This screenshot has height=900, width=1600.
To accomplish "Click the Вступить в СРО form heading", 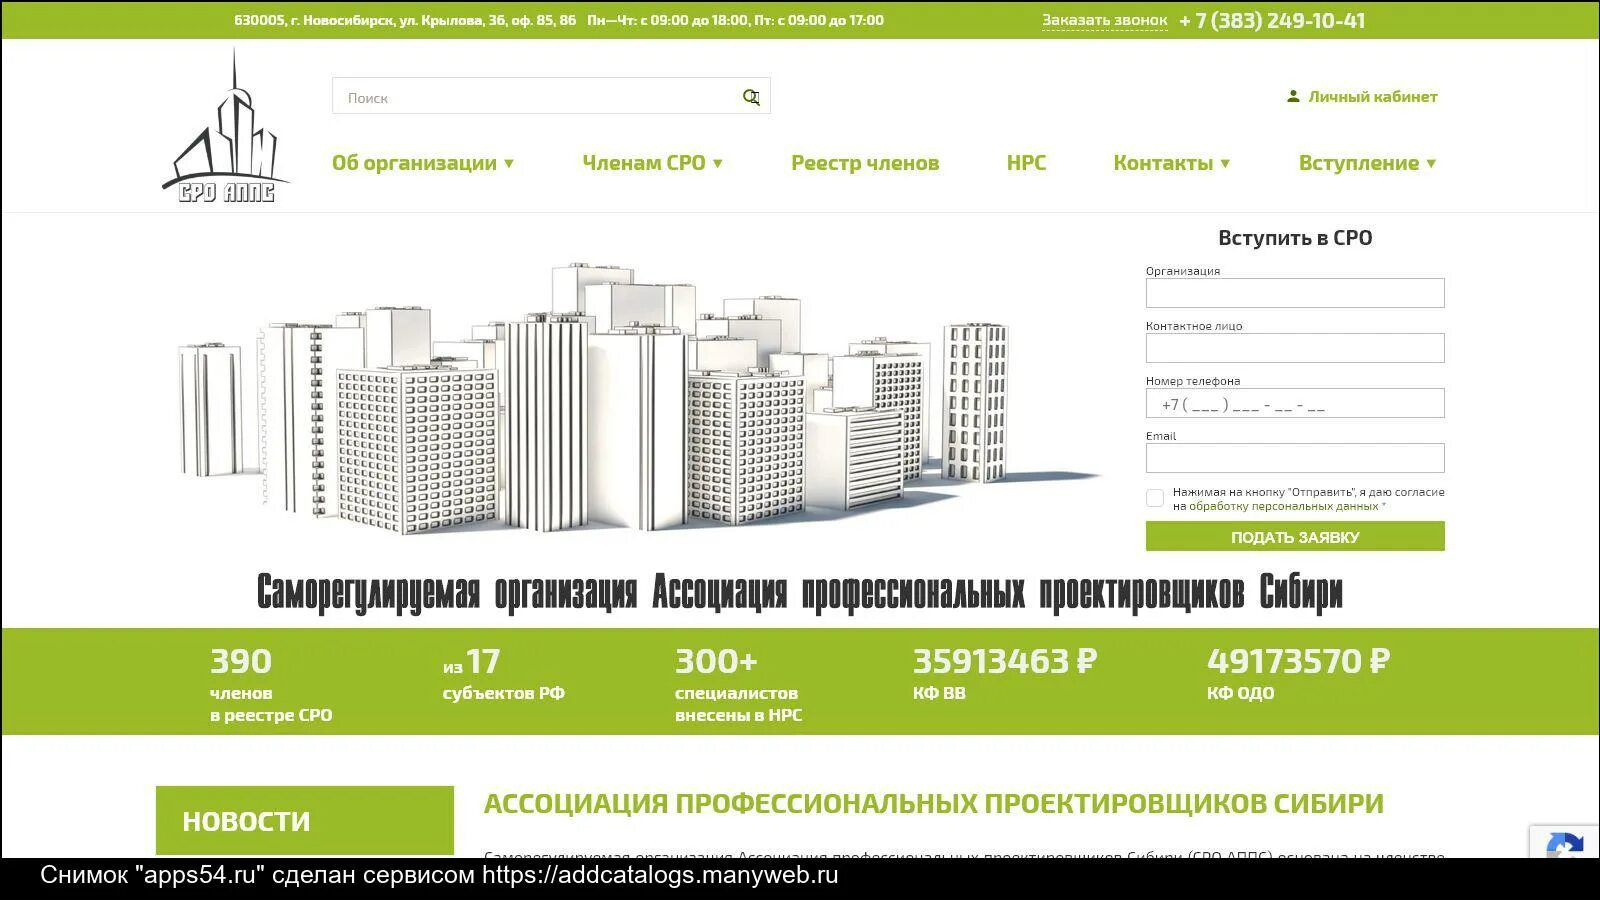I will click(x=1295, y=238).
